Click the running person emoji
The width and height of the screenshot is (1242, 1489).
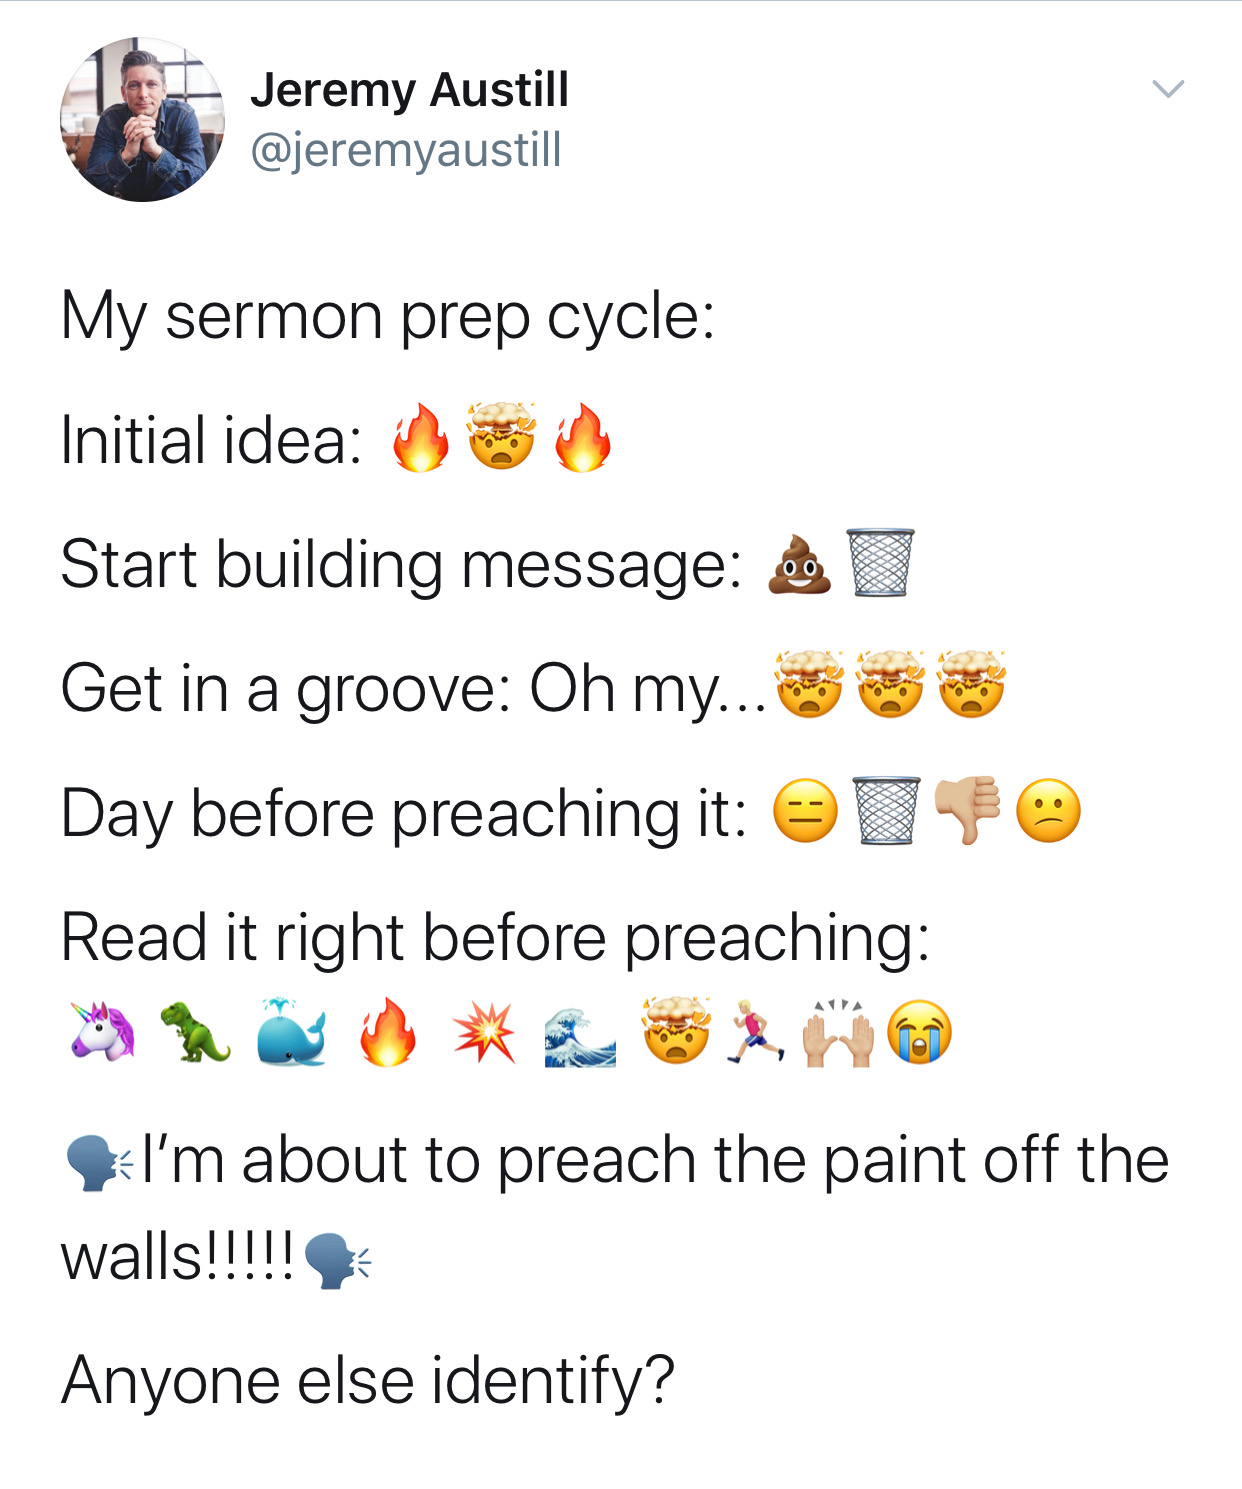pos(756,1031)
